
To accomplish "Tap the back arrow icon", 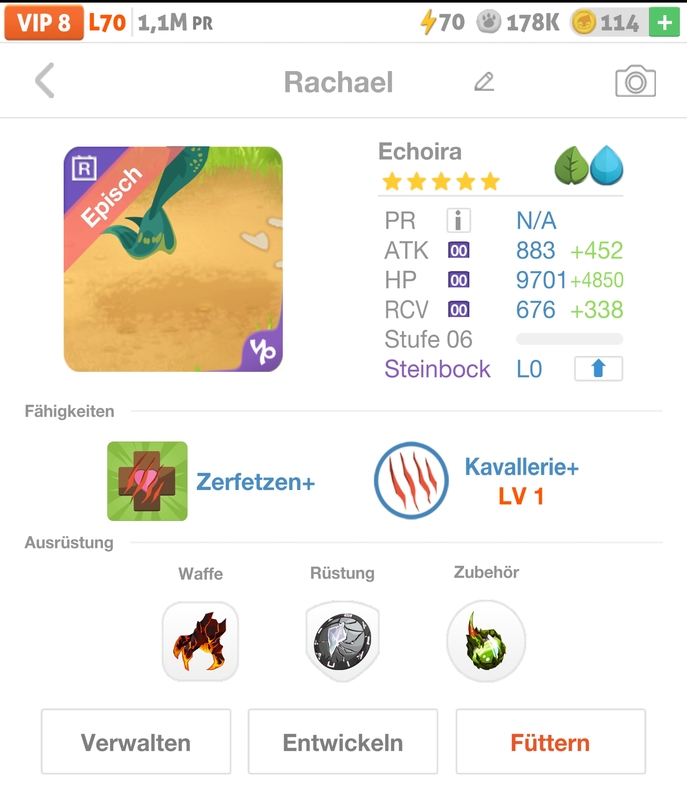I will pos(44,81).
